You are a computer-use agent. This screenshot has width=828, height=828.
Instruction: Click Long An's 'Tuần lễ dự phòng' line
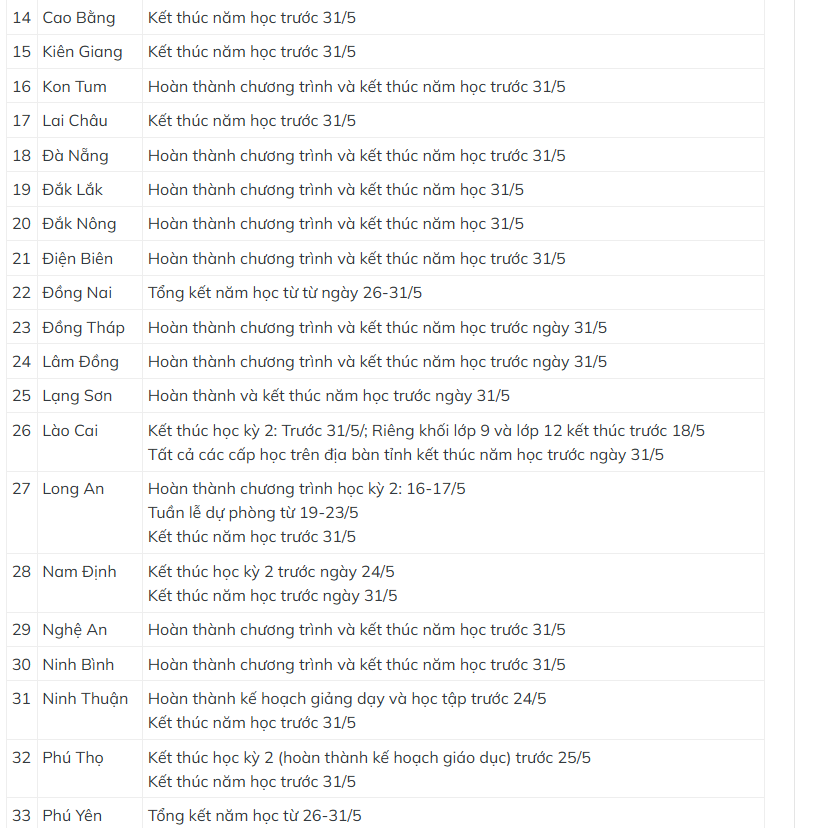pos(253,513)
